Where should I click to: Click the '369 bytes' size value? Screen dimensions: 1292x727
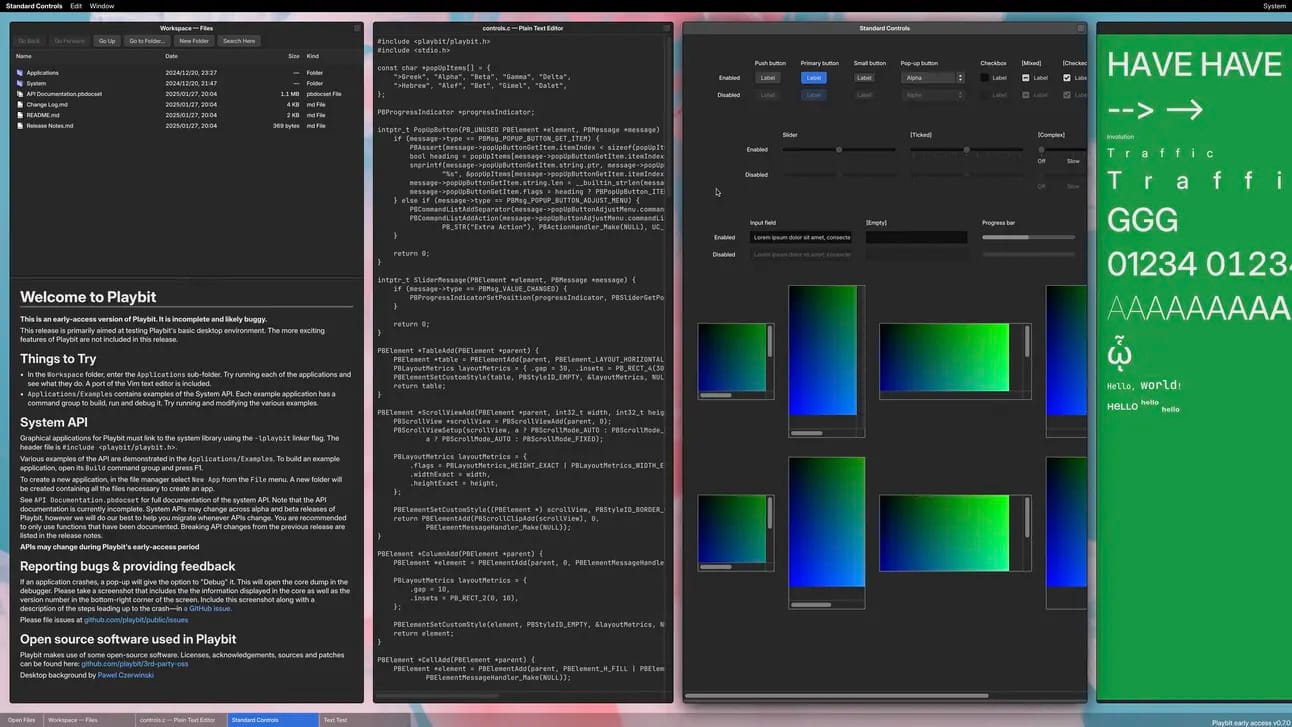286,126
